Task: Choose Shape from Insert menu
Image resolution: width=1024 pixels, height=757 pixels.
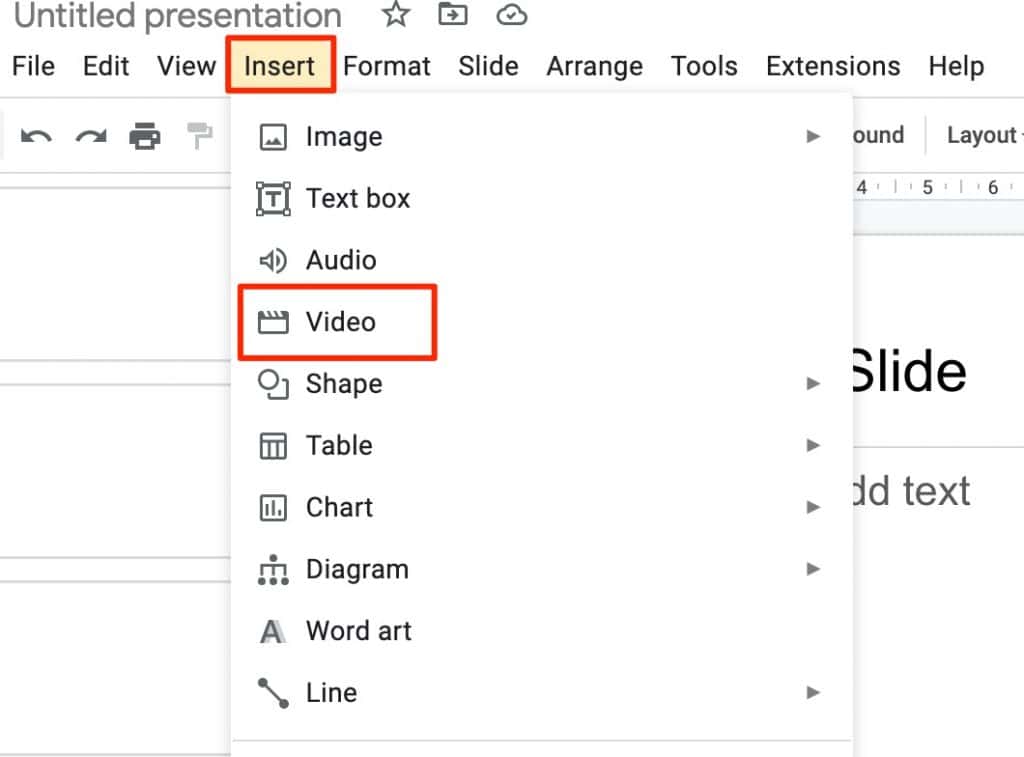Action: coord(542,384)
